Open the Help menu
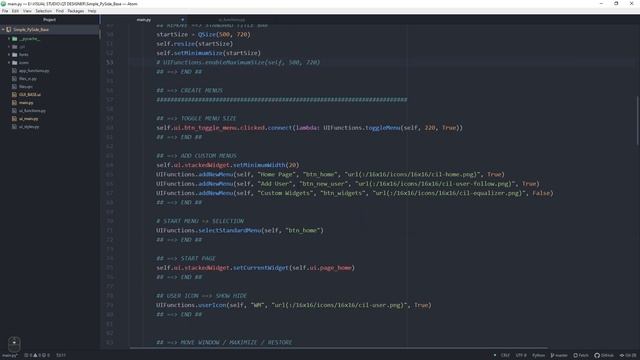Viewport: 640px width, 360px height. tap(92, 11)
